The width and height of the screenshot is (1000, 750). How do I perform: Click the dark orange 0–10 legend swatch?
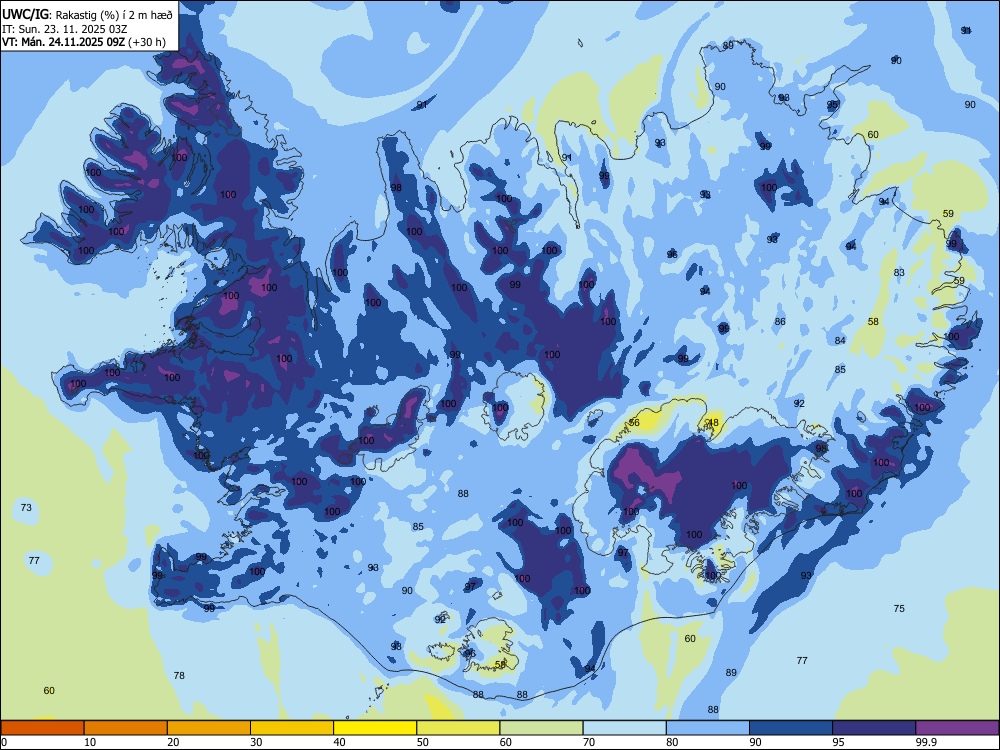tap(42, 728)
